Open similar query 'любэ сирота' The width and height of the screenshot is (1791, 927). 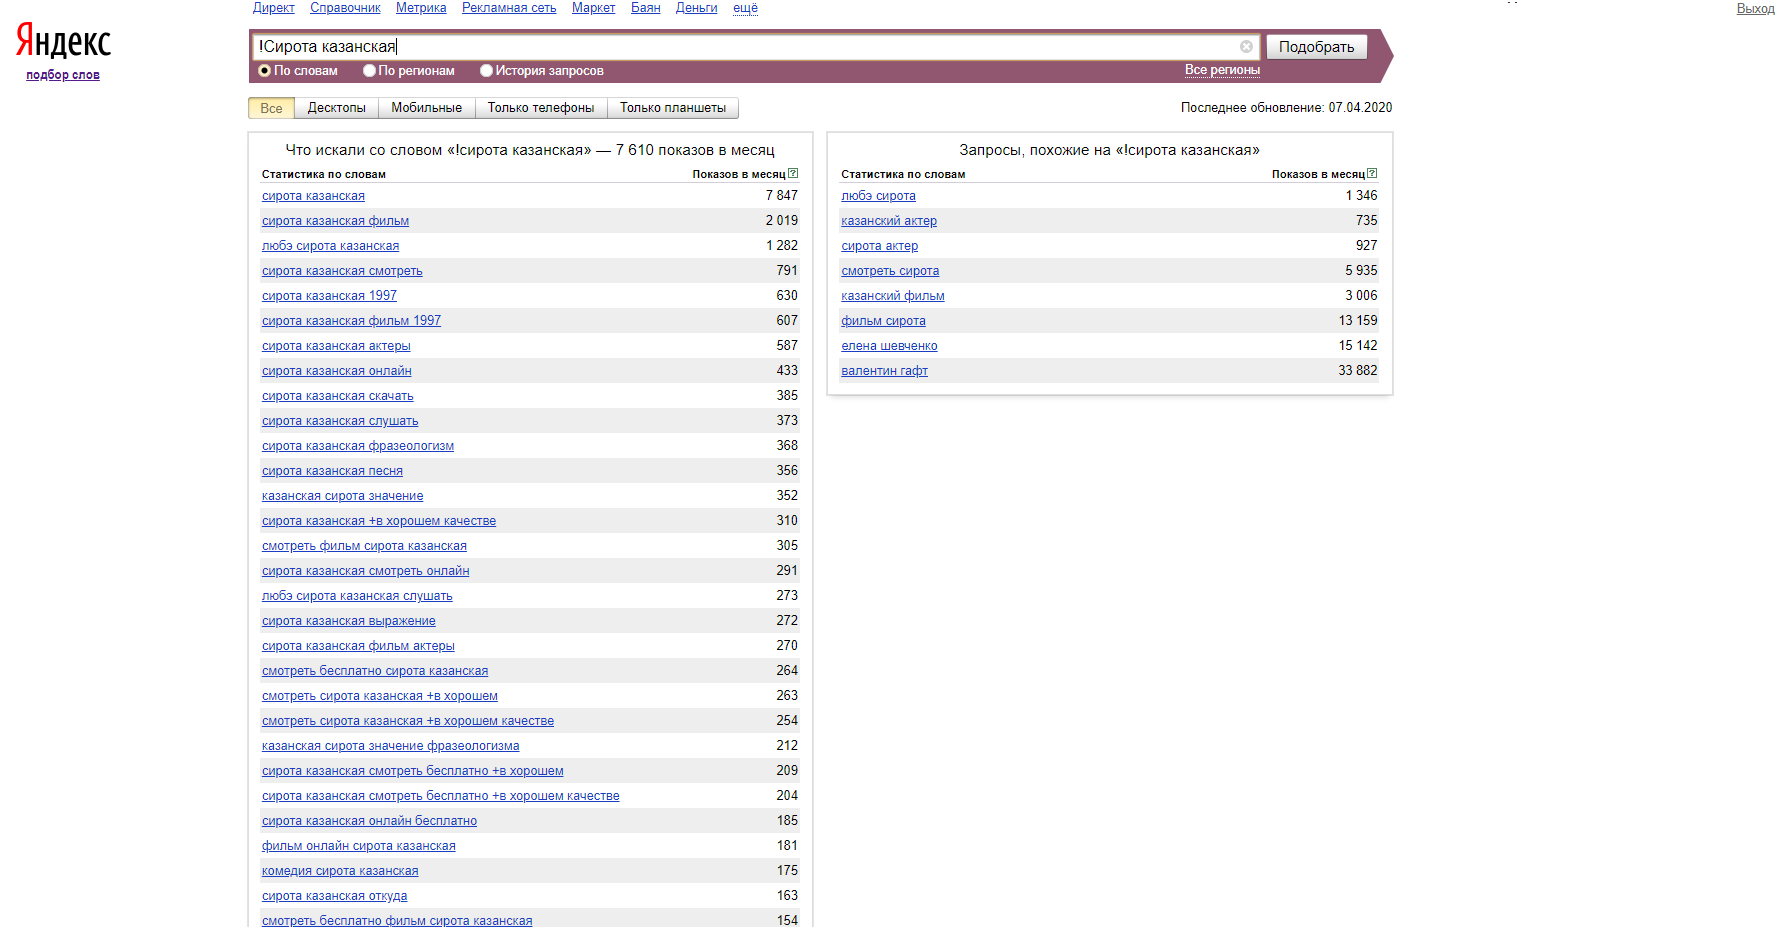(x=878, y=196)
